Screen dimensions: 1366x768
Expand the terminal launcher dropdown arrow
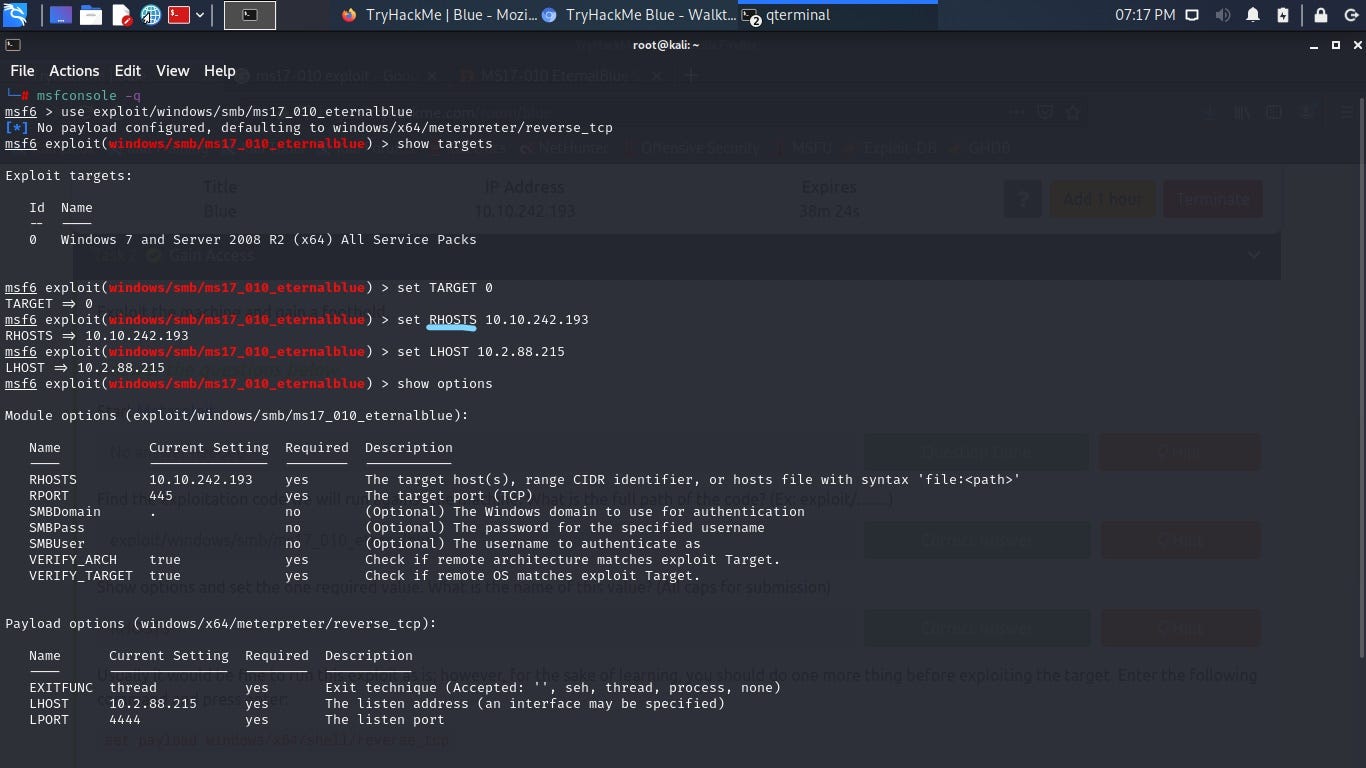[x=200, y=15]
